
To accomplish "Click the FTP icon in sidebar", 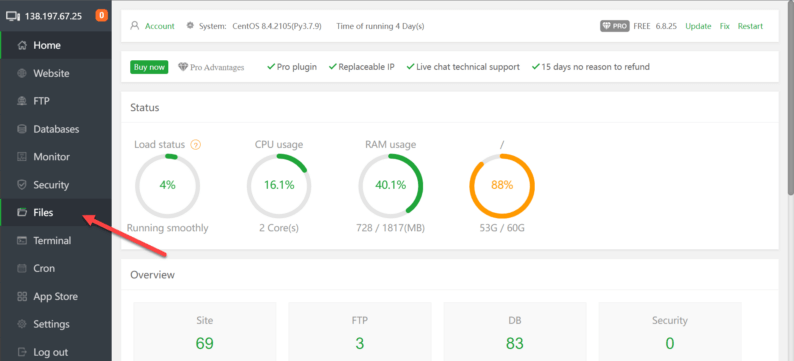I will point(22,101).
